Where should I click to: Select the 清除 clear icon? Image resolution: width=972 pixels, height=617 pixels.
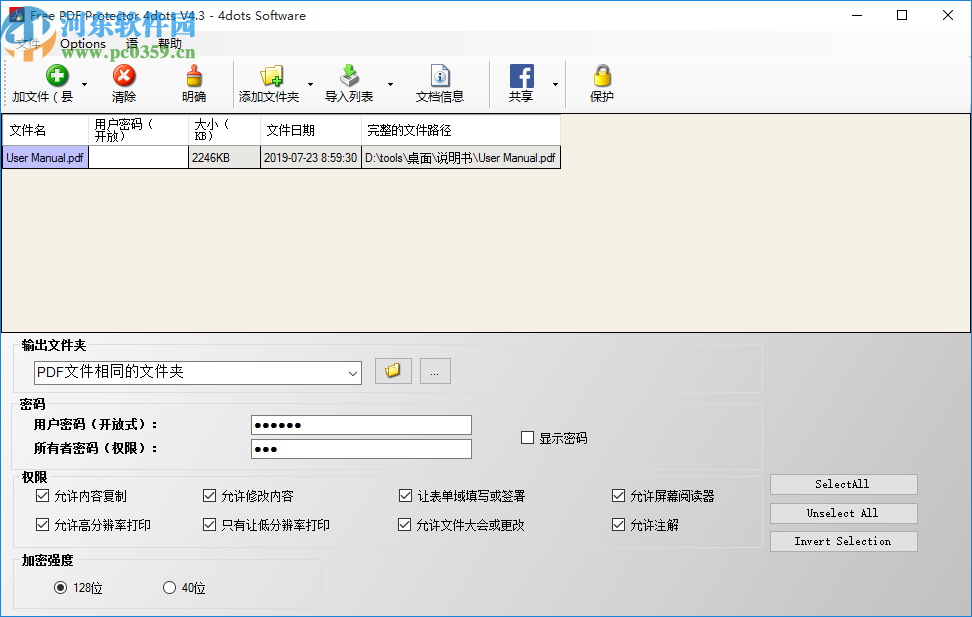(x=124, y=74)
